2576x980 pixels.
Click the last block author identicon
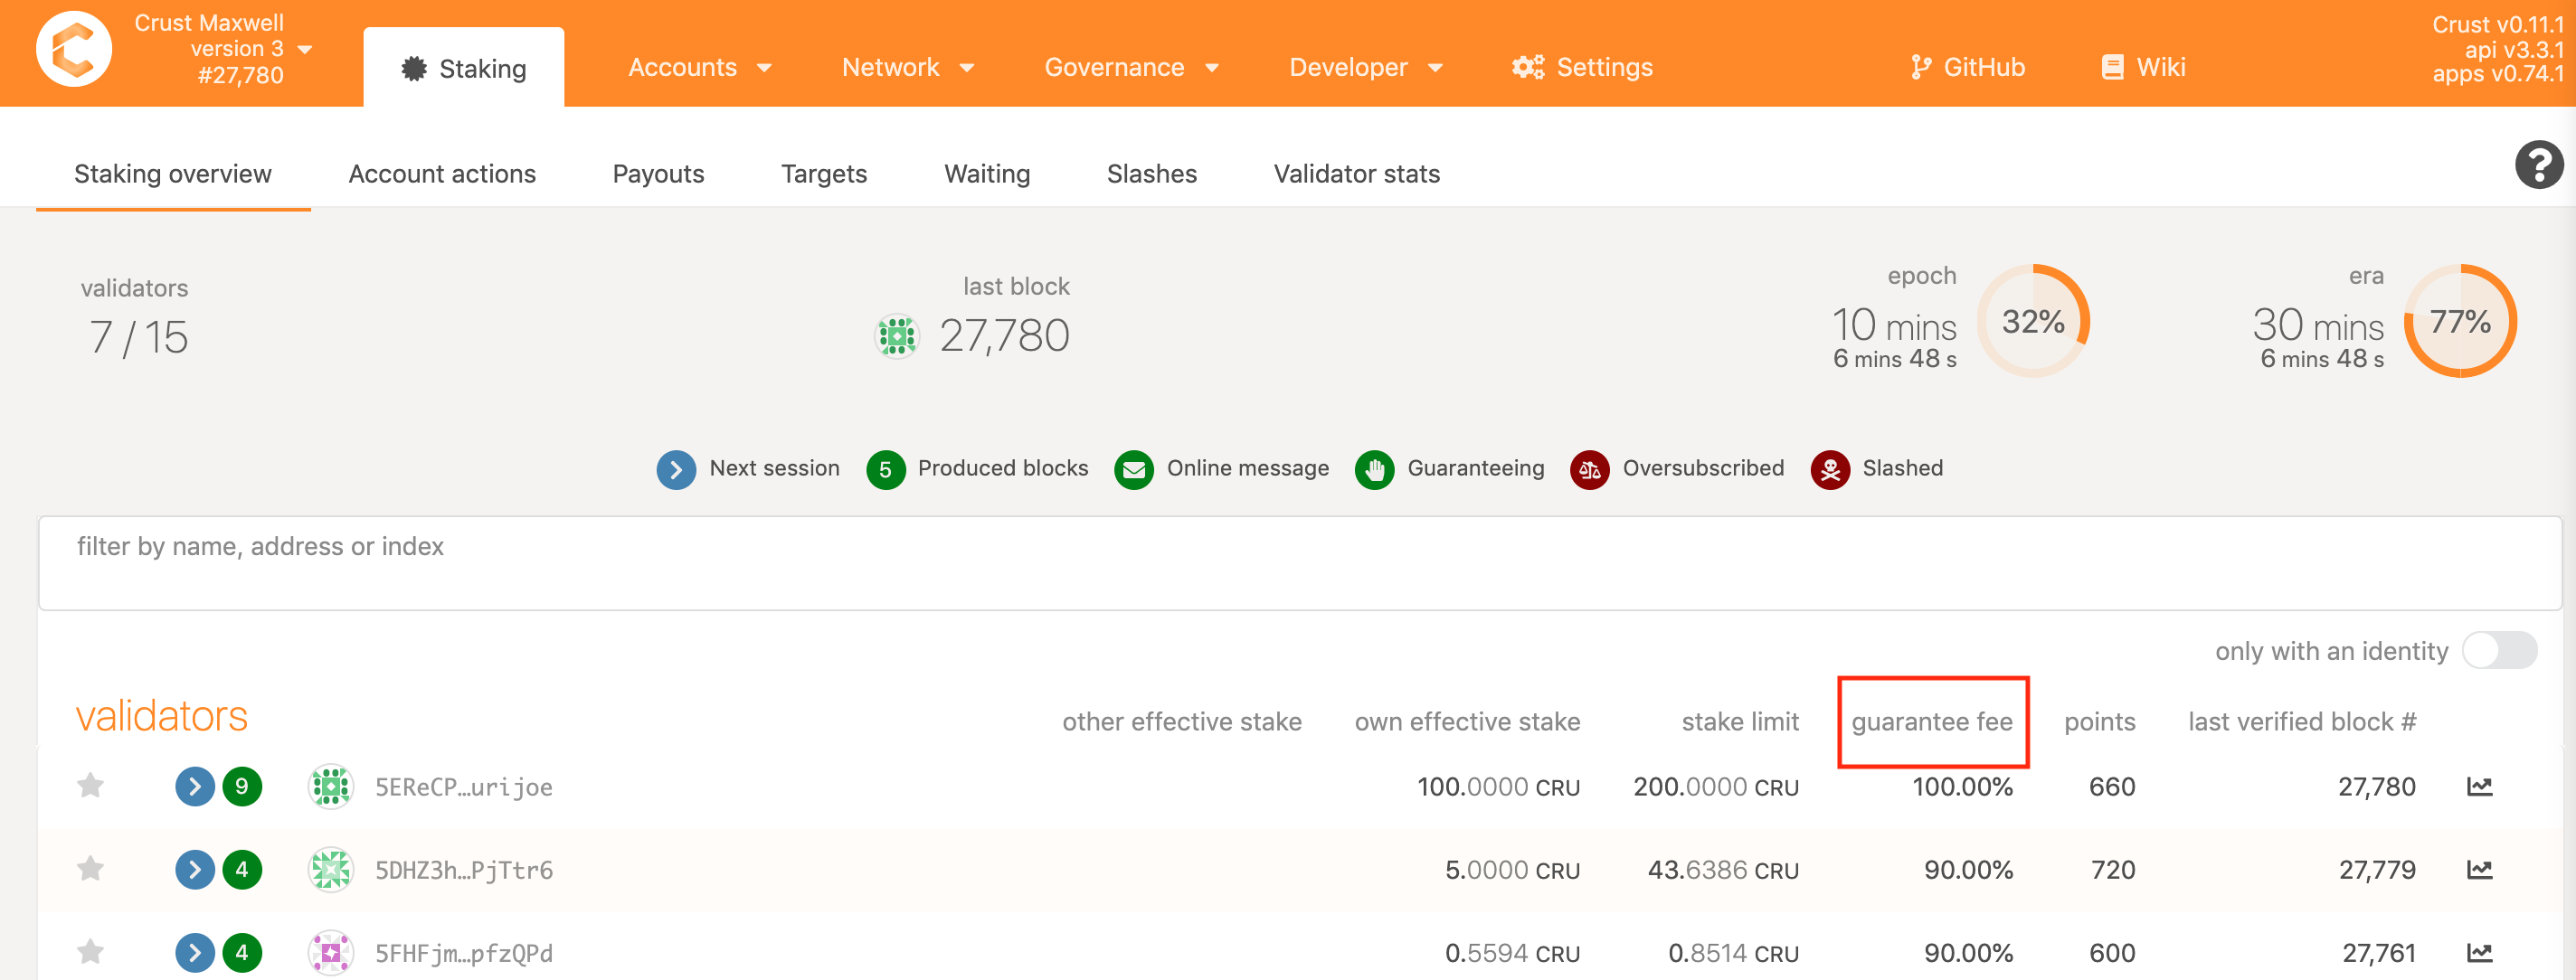point(896,336)
